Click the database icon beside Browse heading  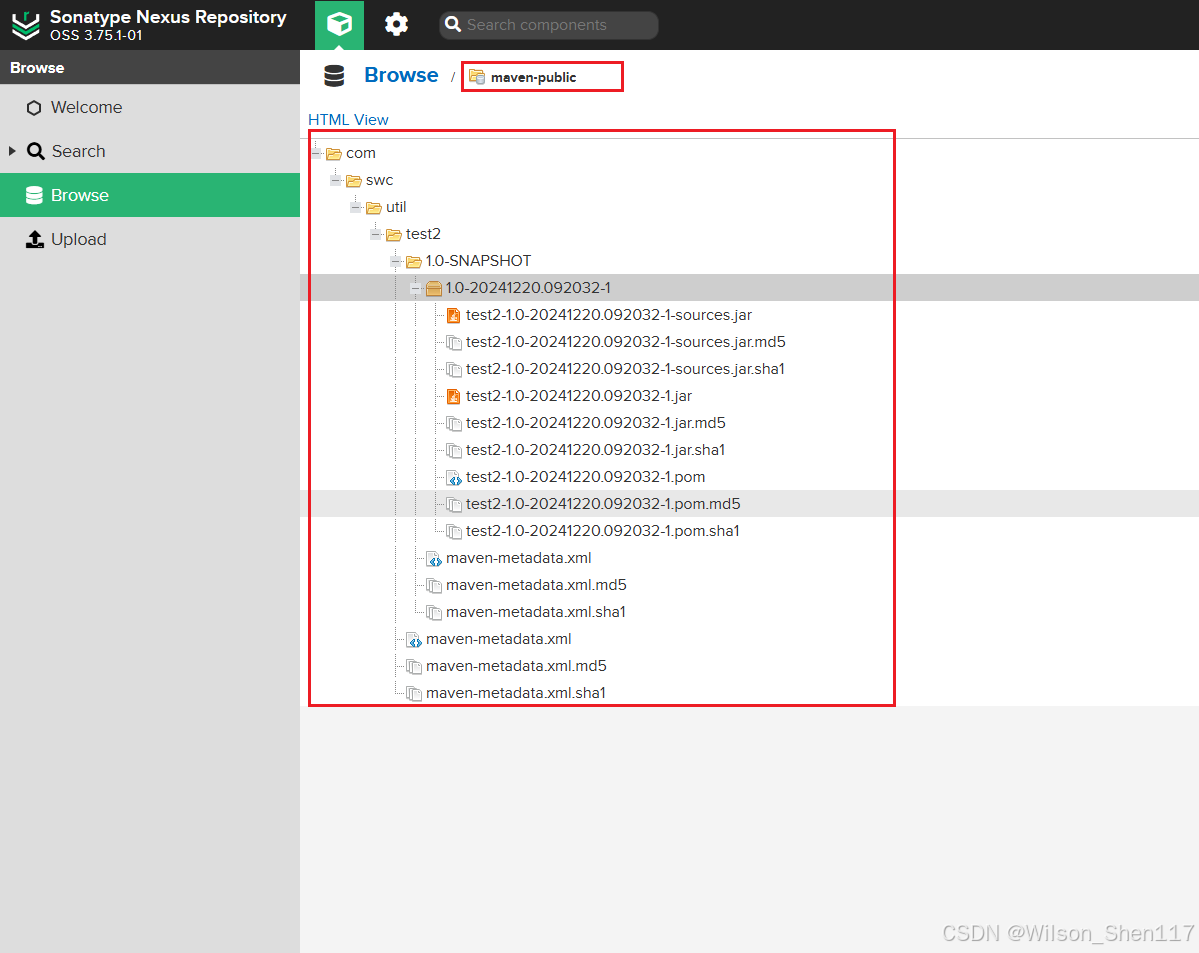pyautogui.click(x=334, y=76)
